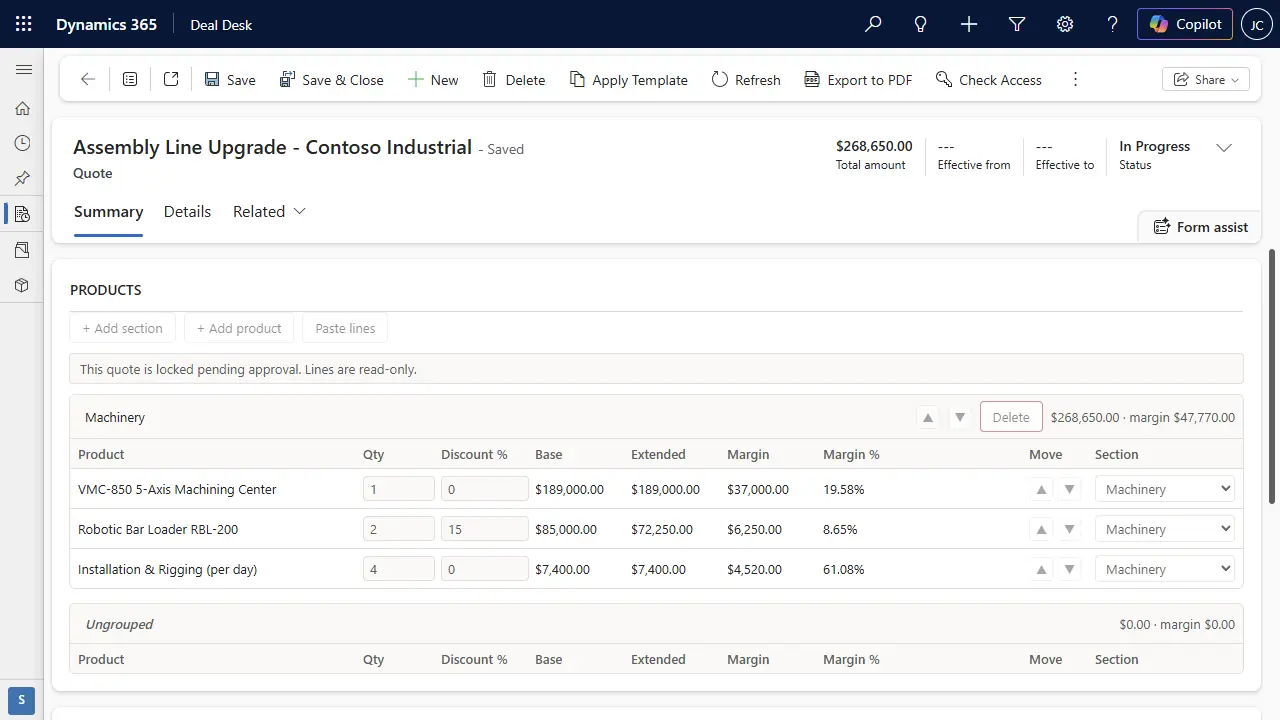The image size is (1280, 720).
Task: Toggle the hamburger site map menu
Action: coord(22,70)
